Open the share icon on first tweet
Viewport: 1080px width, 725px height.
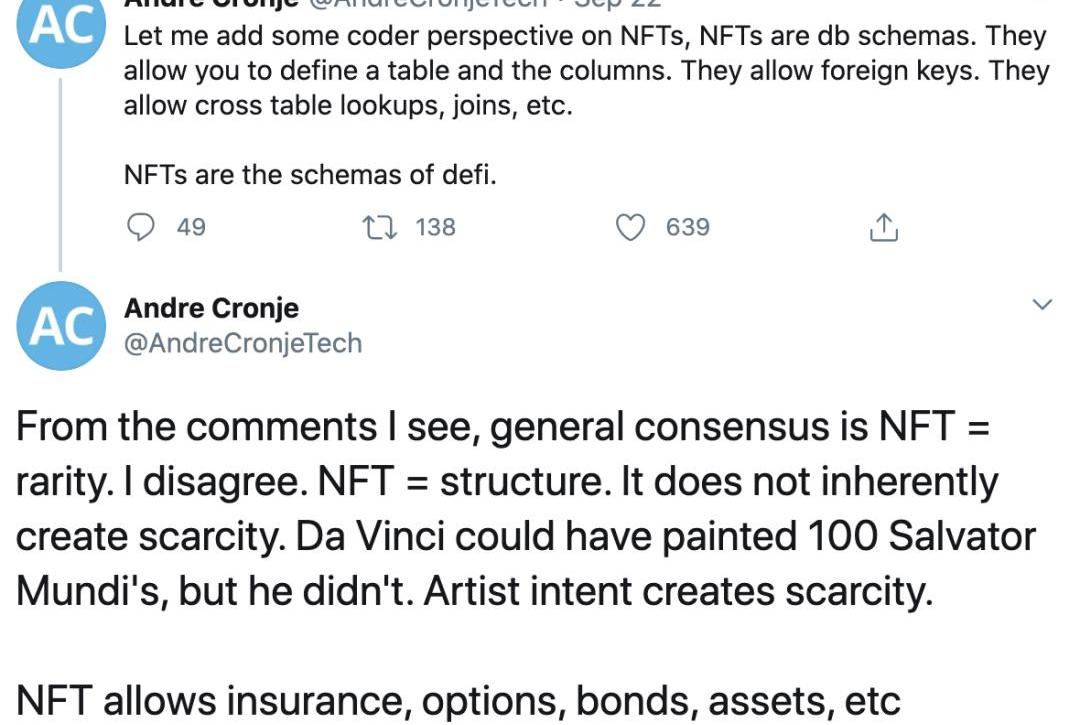pos(884,227)
